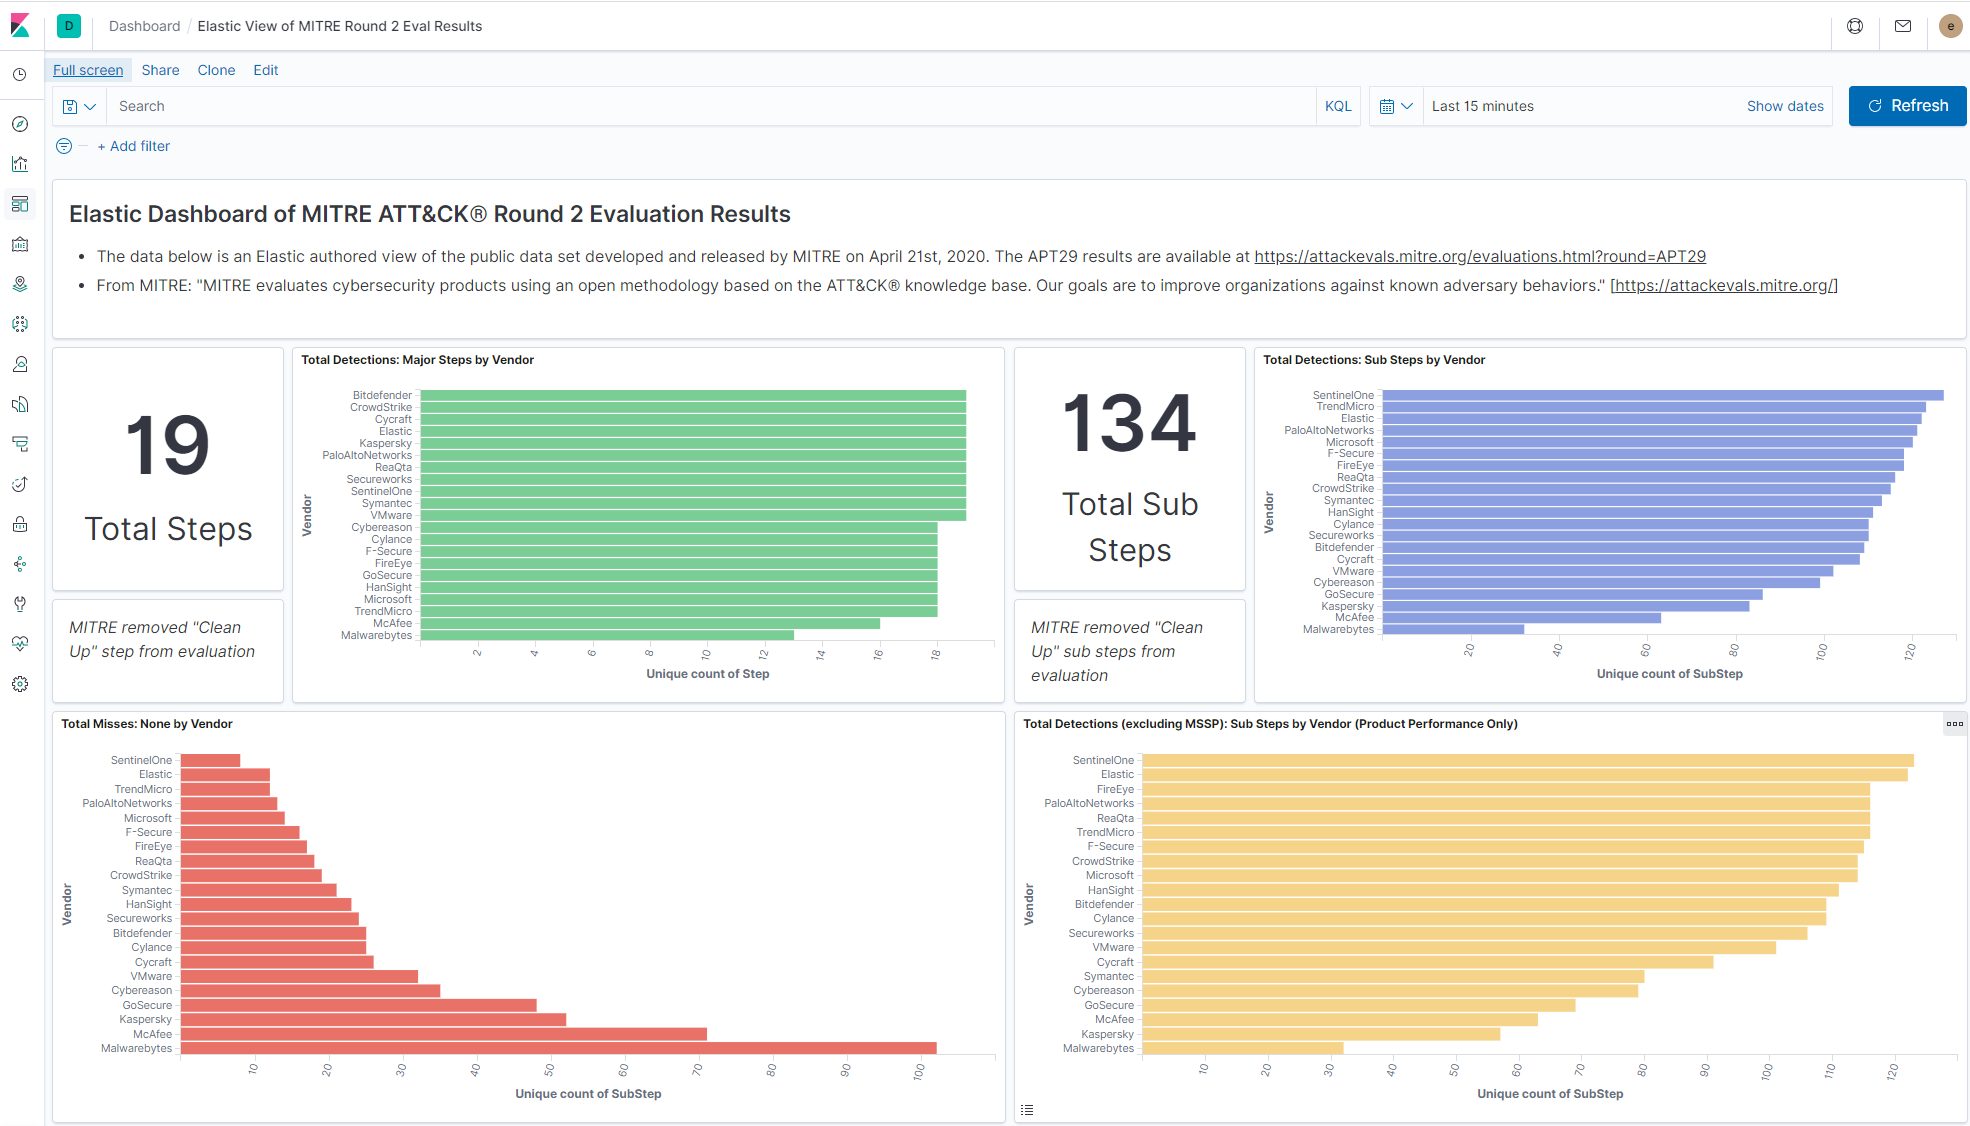Open the saved query dropdown
Screen dimensions: 1970x1126
[x=79, y=106]
